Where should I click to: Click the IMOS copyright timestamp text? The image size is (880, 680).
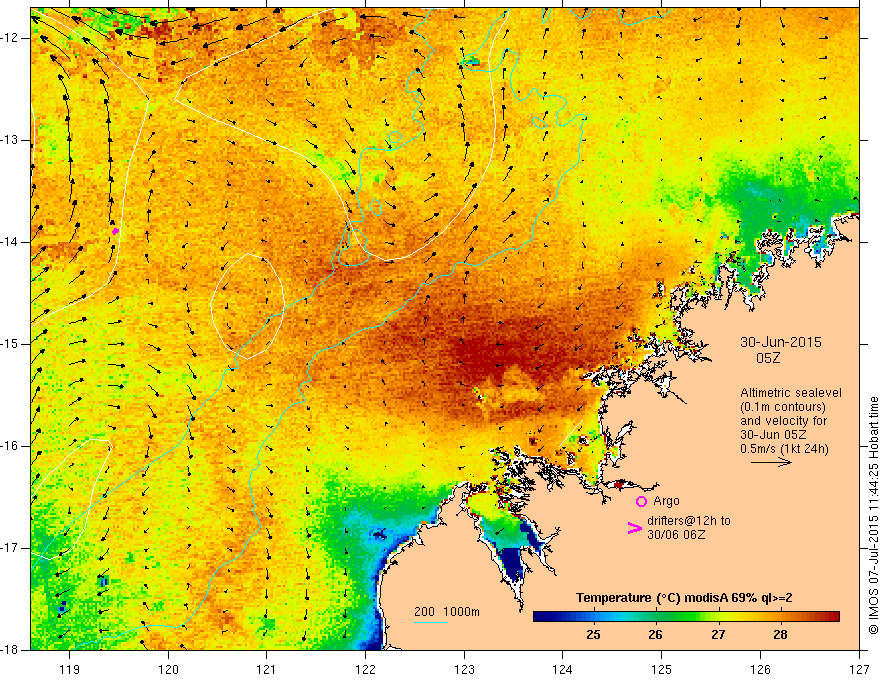(x=873, y=516)
